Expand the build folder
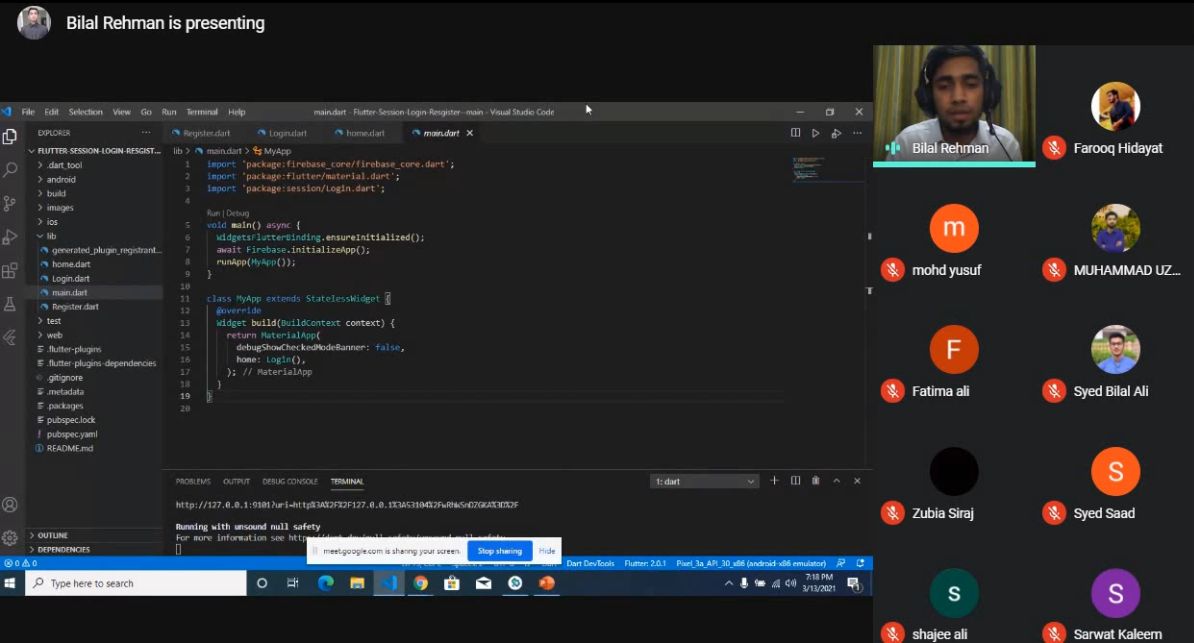1194x643 pixels. (56, 194)
